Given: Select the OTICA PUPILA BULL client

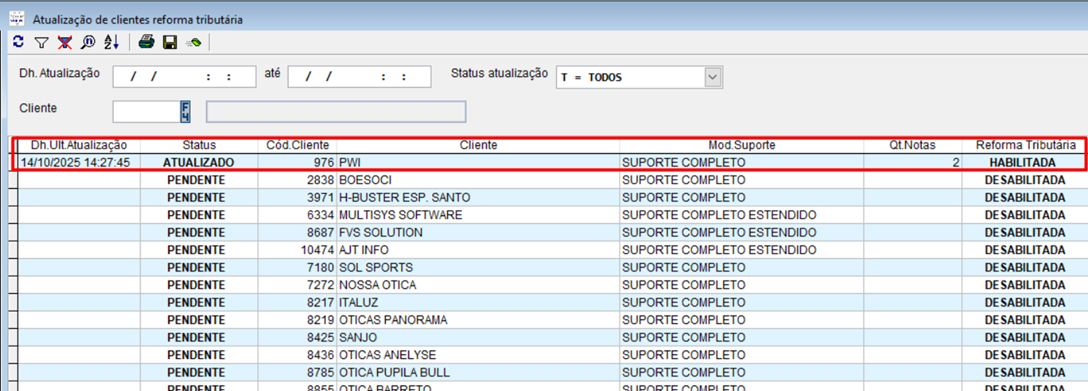Looking at the screenshot, I should point(479,372).
